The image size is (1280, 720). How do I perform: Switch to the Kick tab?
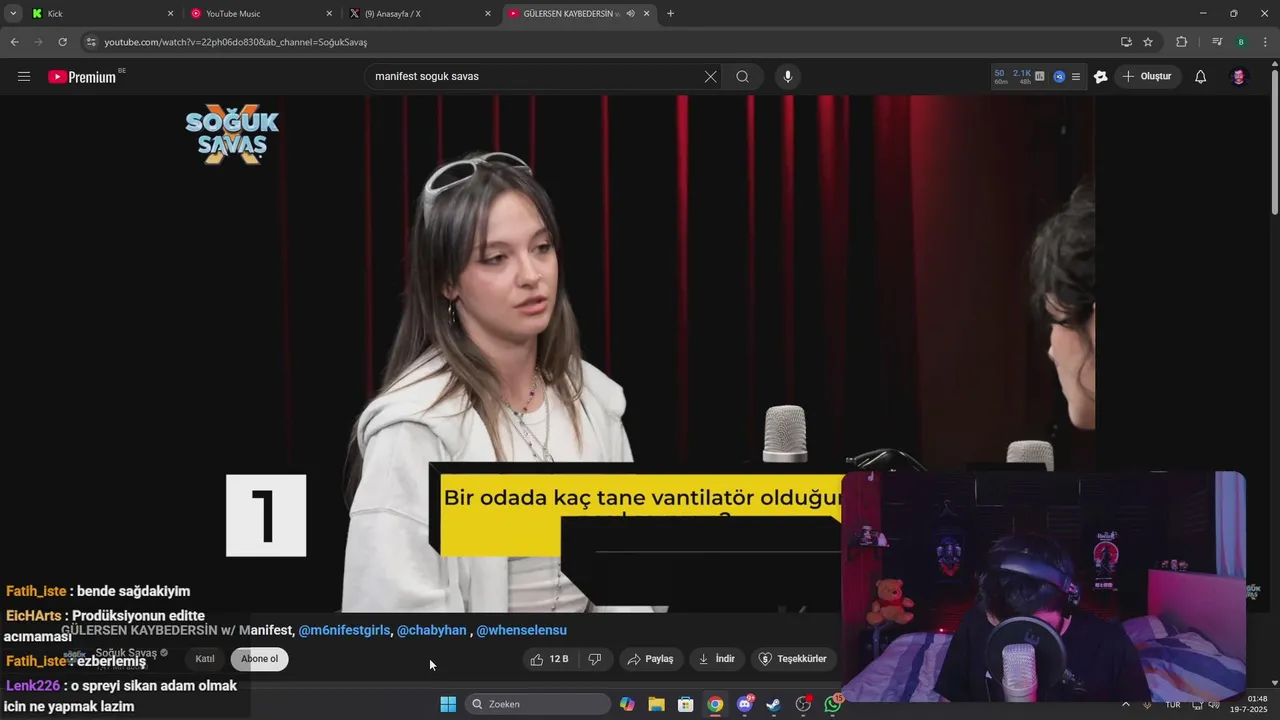[100, 14]
